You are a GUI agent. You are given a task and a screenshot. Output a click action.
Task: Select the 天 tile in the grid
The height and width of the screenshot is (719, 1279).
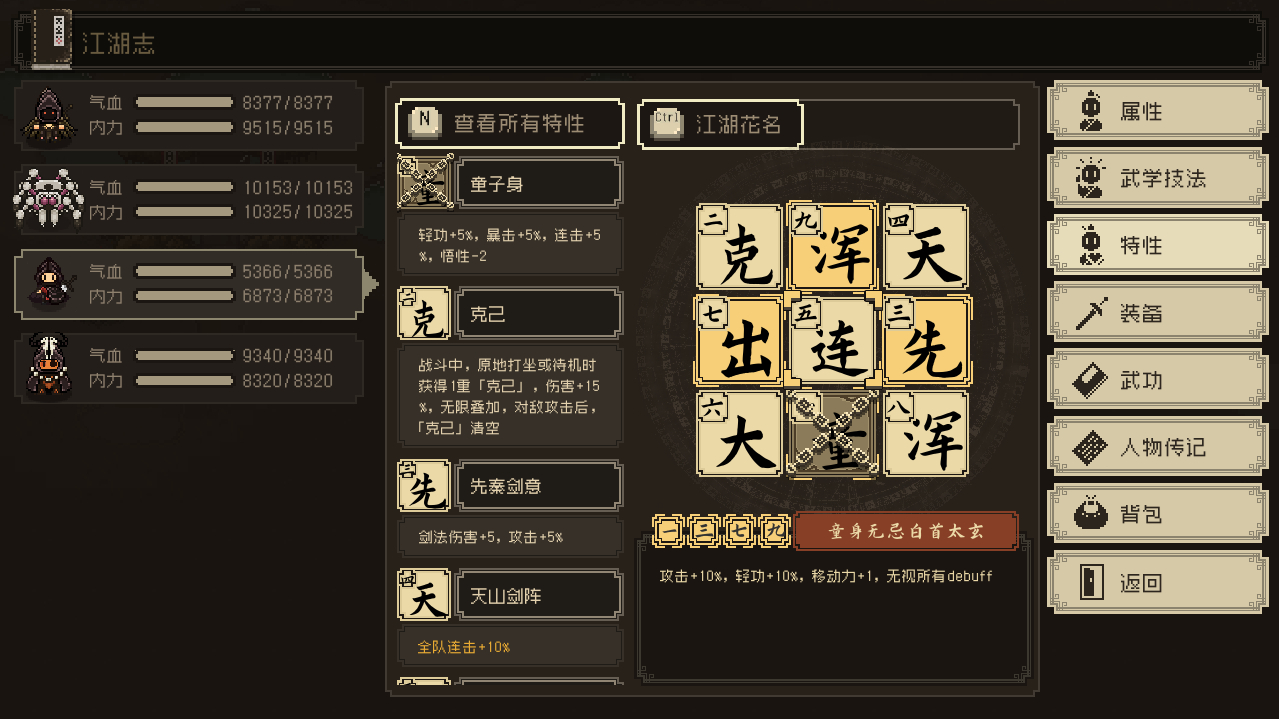[x=925, y=249]
